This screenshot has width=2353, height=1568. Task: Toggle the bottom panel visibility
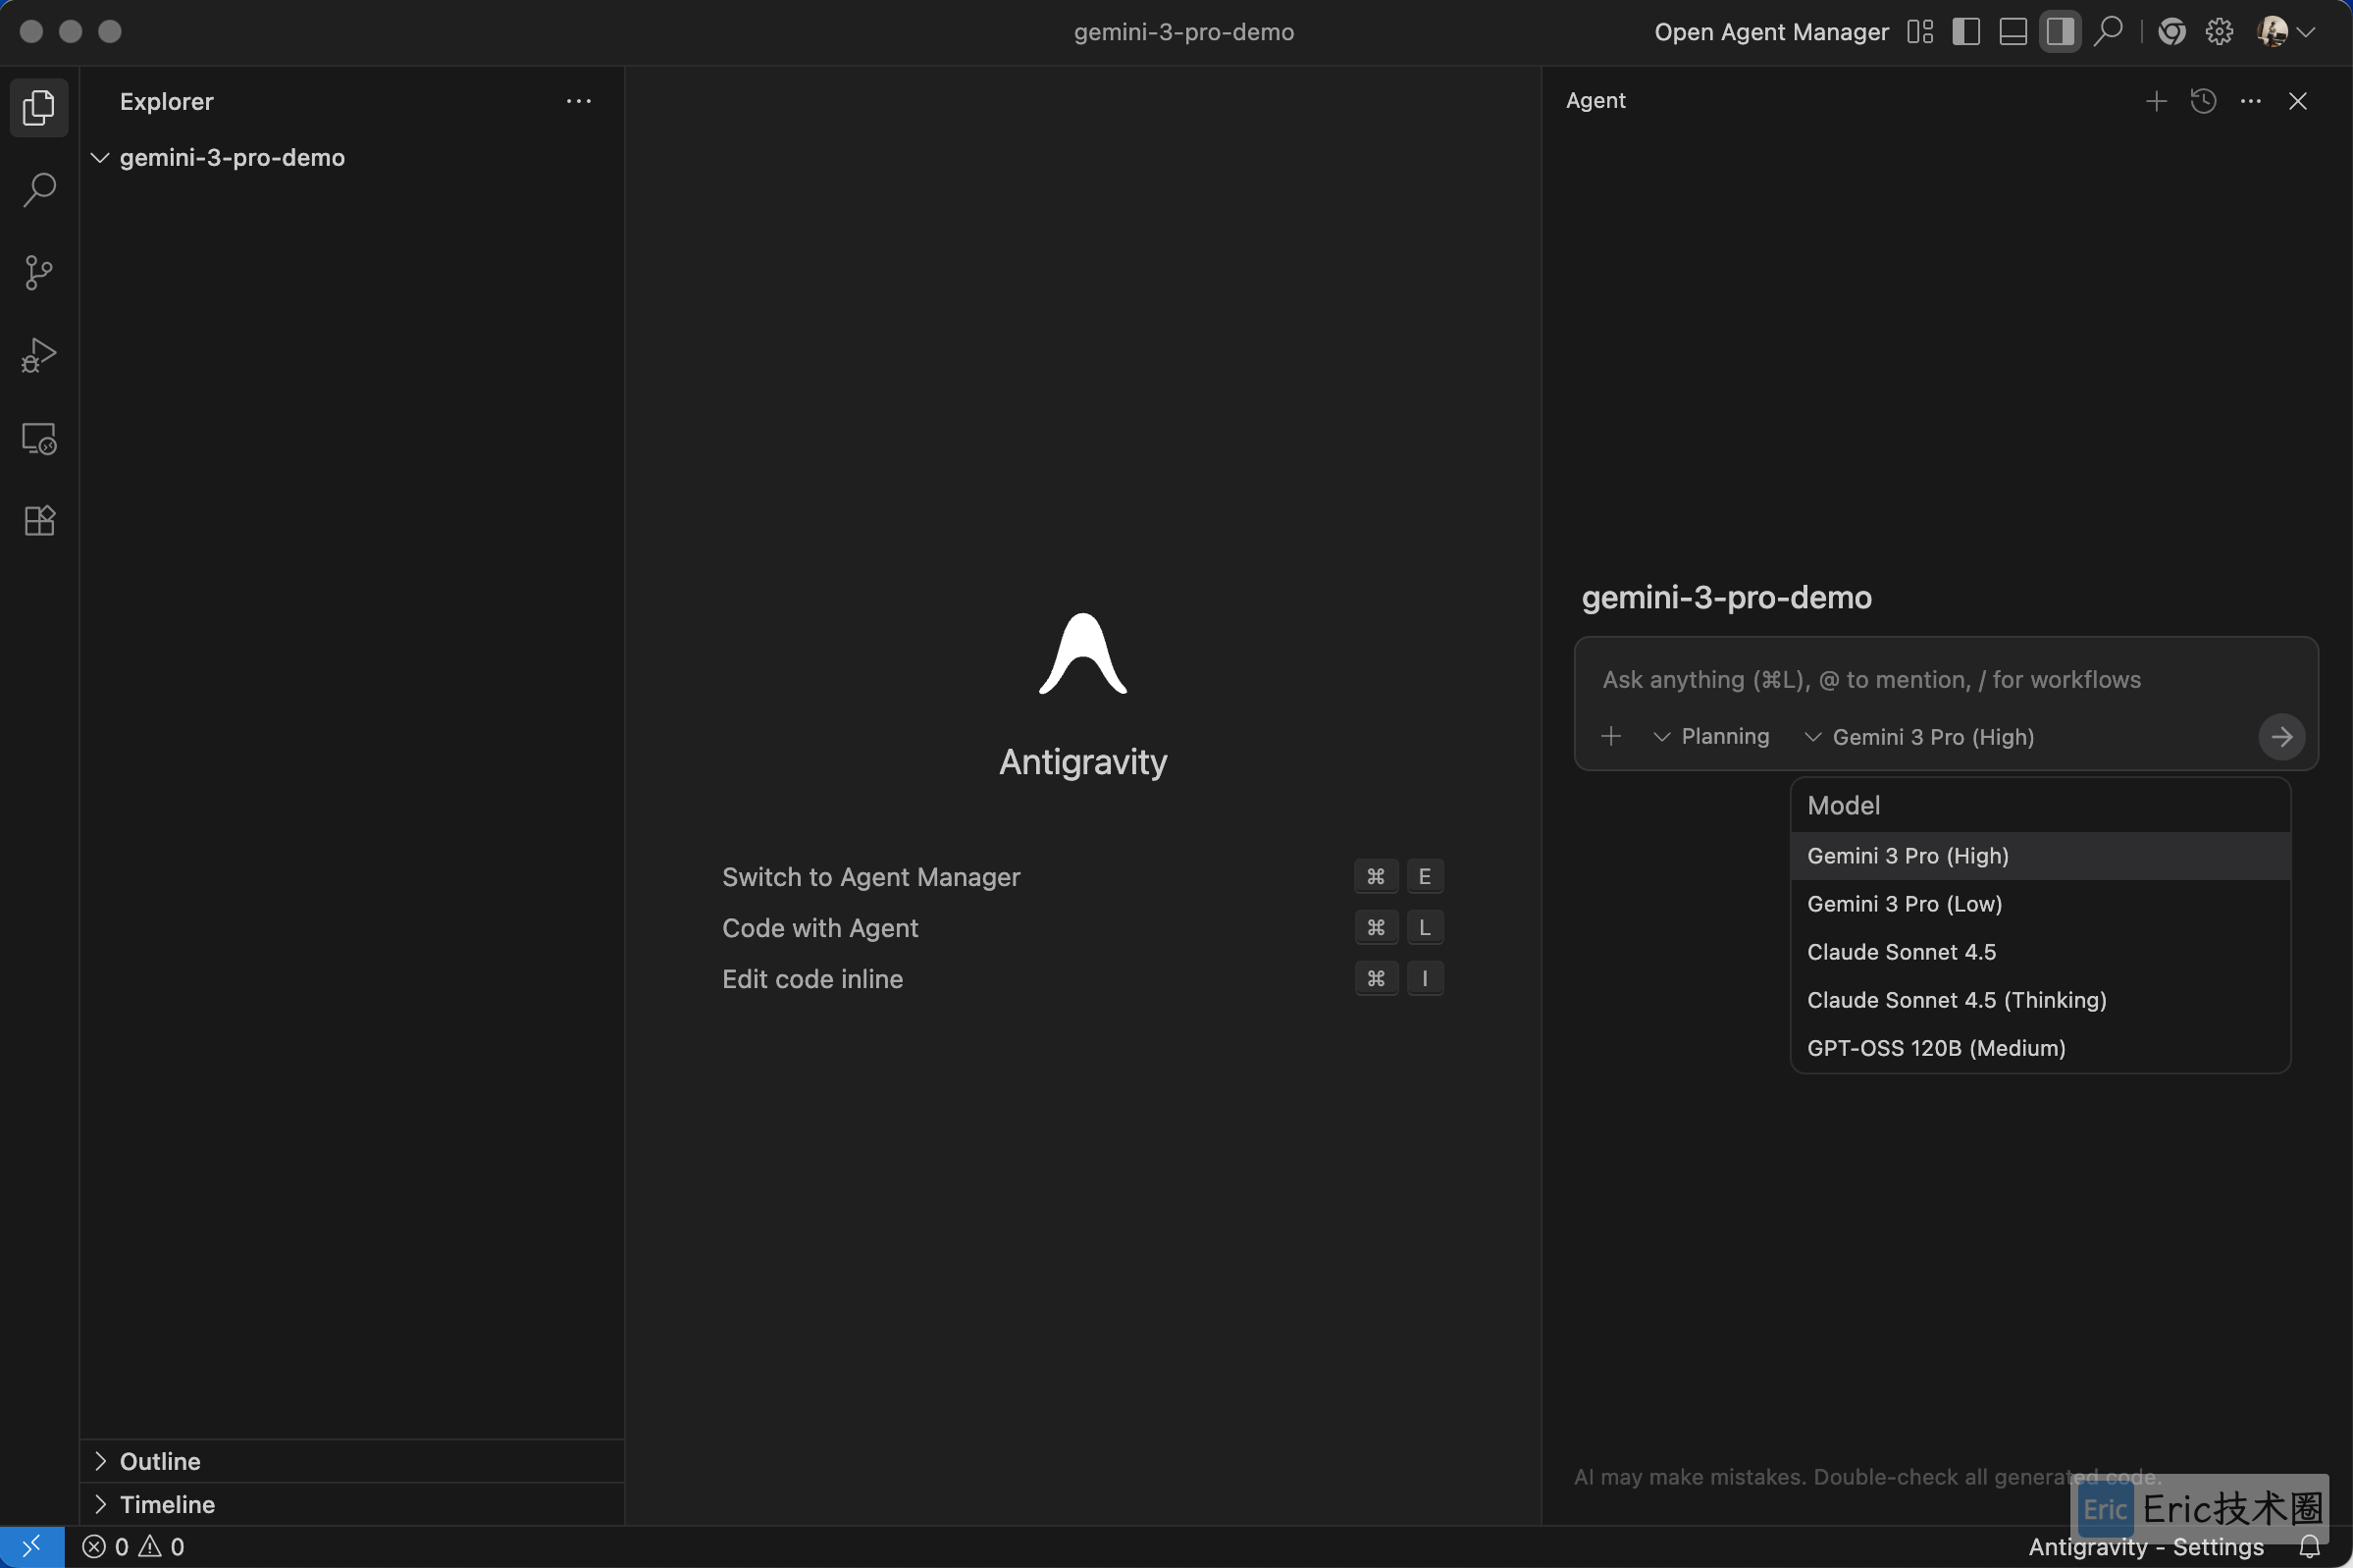pyautogui.click(x=2012, y=32)
